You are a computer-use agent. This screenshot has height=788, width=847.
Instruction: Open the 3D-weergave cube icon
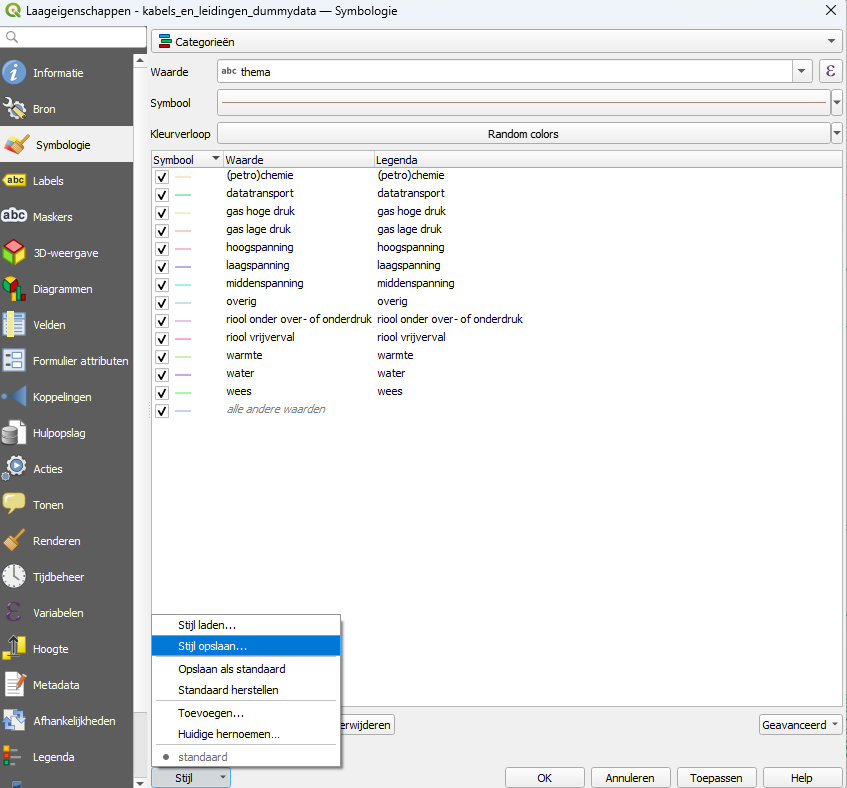14,252
